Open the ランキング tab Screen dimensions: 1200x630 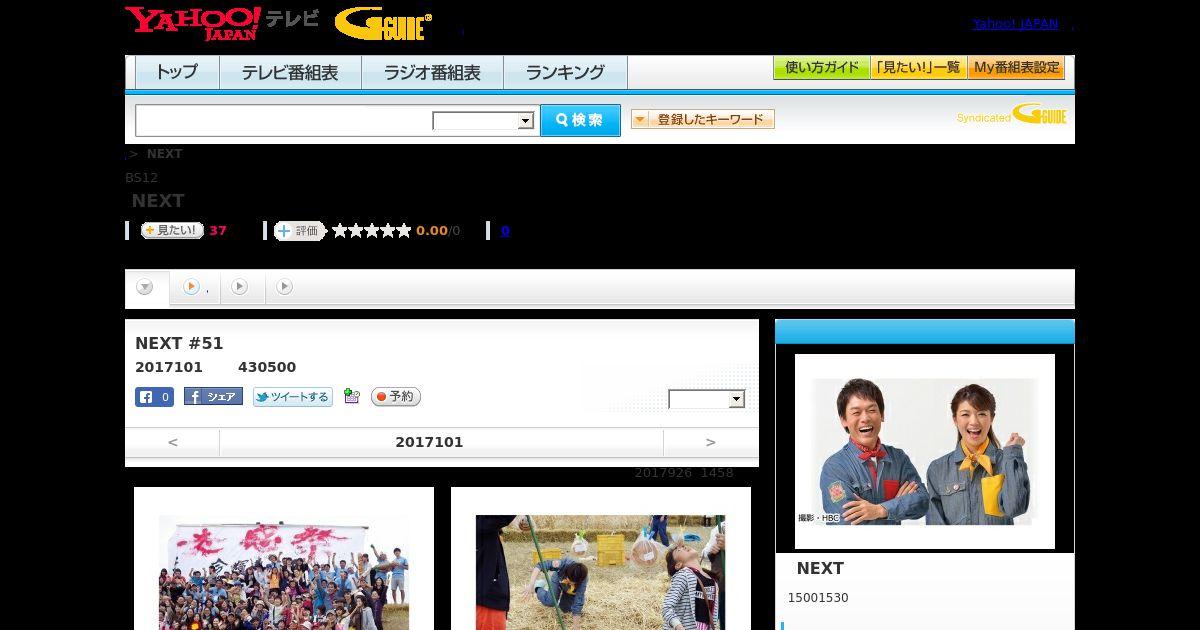(565, 72)
